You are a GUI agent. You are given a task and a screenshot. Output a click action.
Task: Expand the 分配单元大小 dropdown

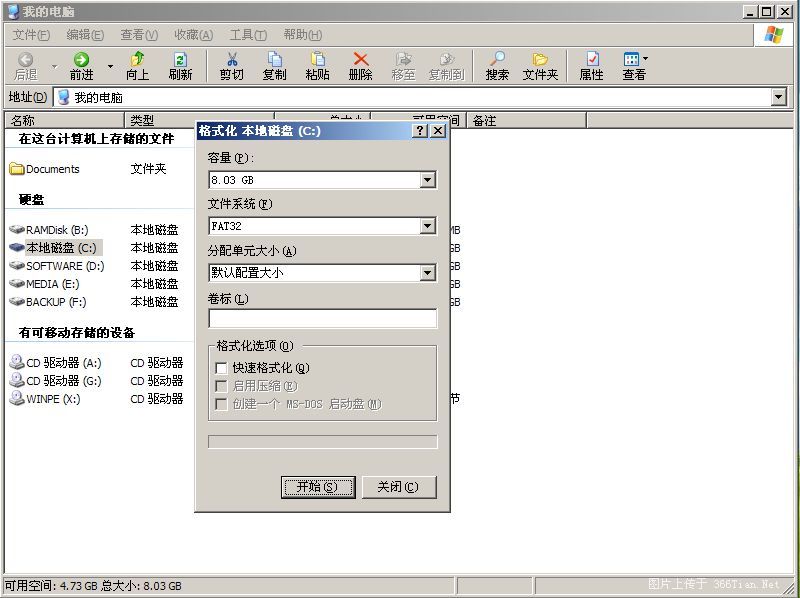428,273
